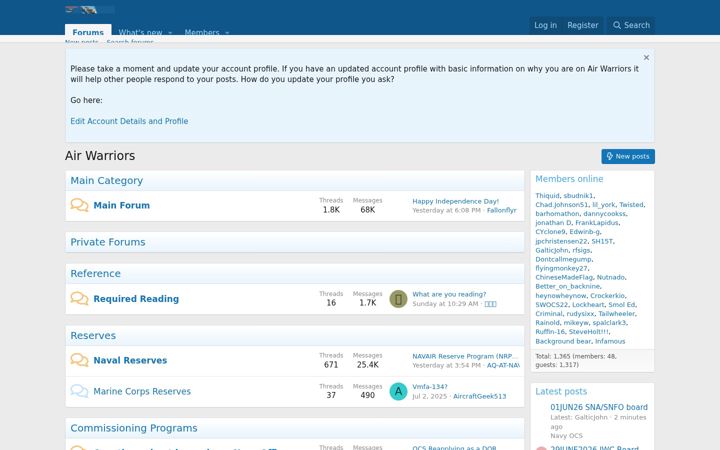Image resolution: width=720 pixels, height=450 pixels.
Task: Open the Vmfa-134? thread
Action: [x=429, y=387]
